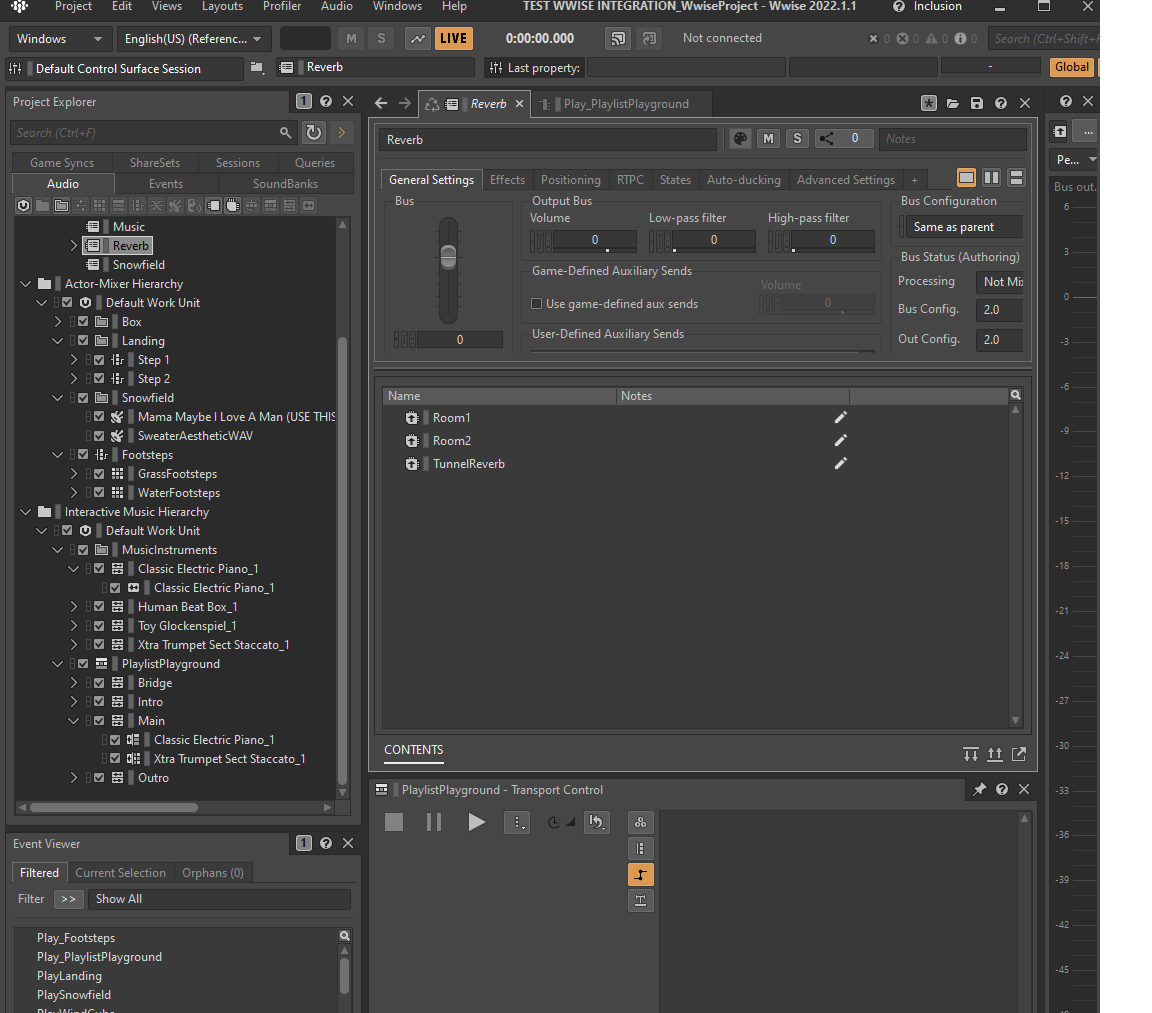Expand the Reverb bus tree node
This screenshot has width=1152, height=1013.
tap(73, 246)
